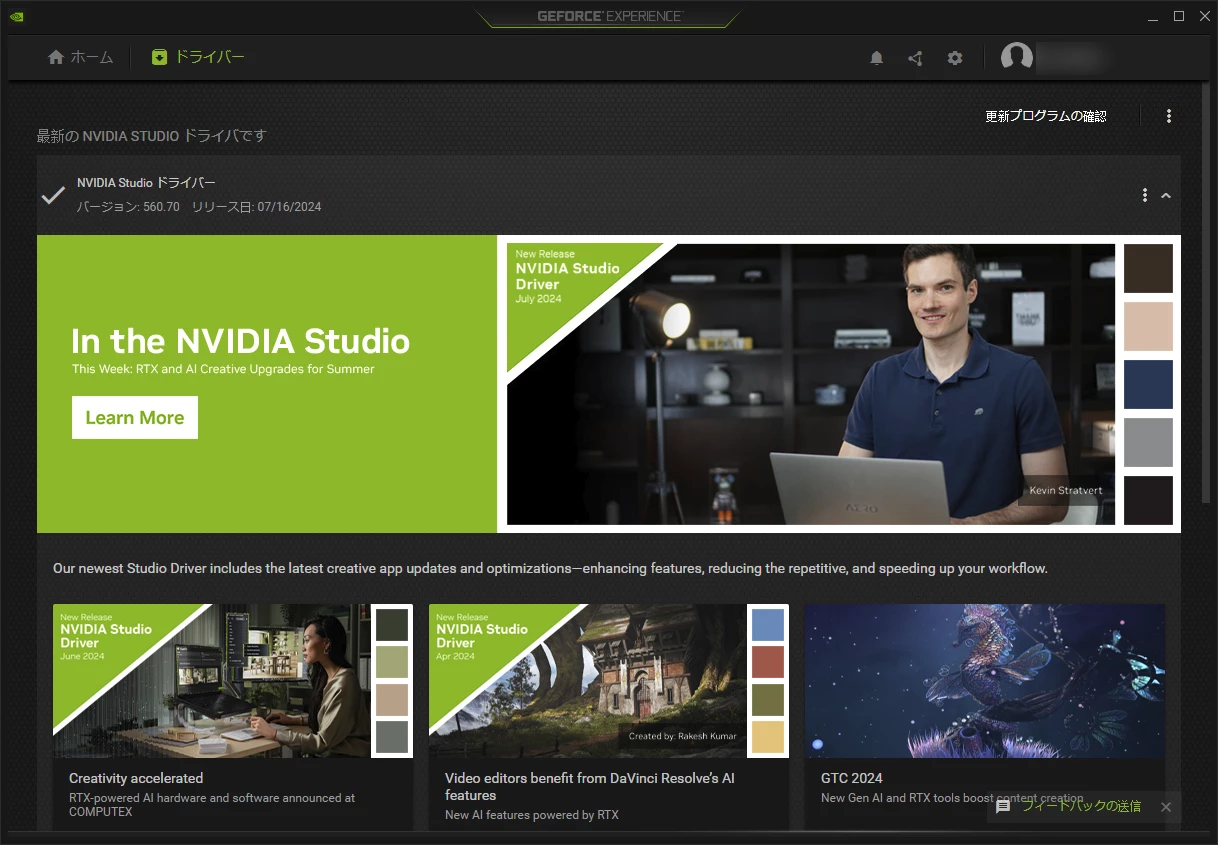The width and height of the screenshot is (1218, 845).
Task: Select the beige swatch in July banner
Action: tap(1148, 326)
